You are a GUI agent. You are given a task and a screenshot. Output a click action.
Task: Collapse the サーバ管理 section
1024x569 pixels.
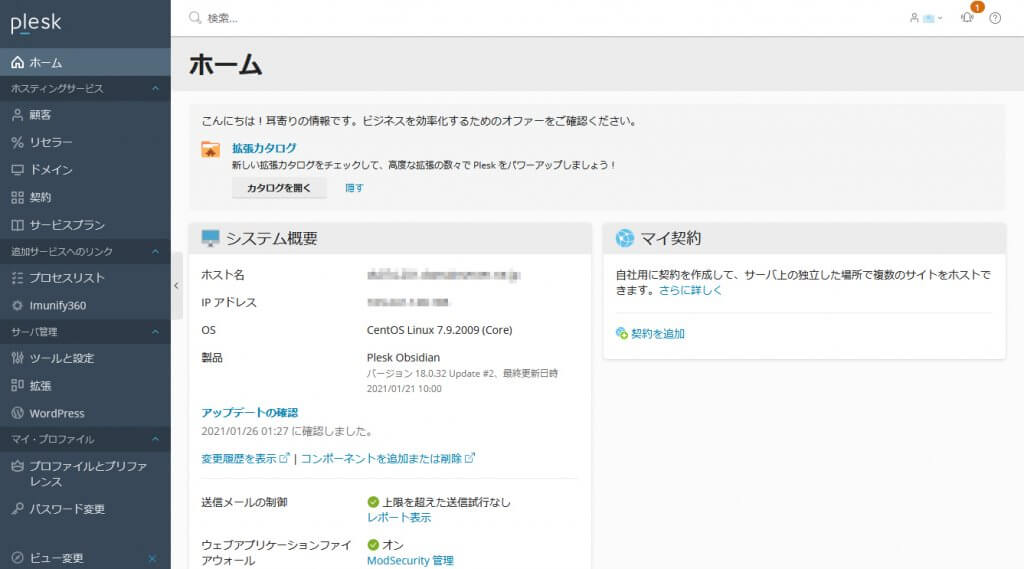tap(155, 332)
